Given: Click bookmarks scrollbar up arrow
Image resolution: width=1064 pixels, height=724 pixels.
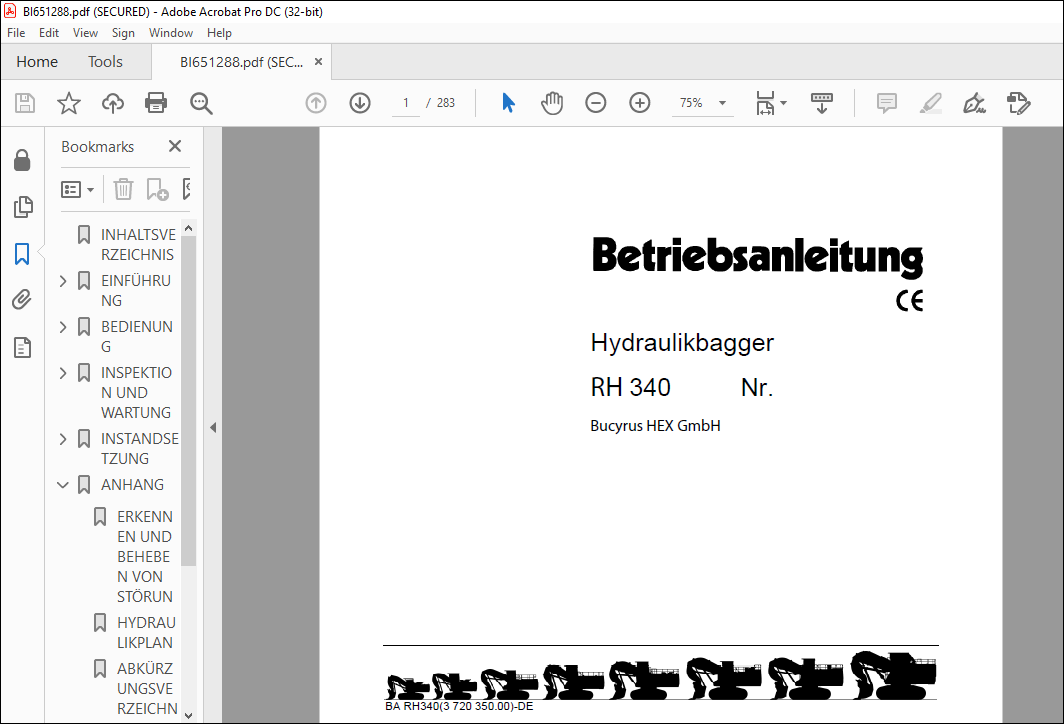Looking at the screenshot, I should (189, 228).
